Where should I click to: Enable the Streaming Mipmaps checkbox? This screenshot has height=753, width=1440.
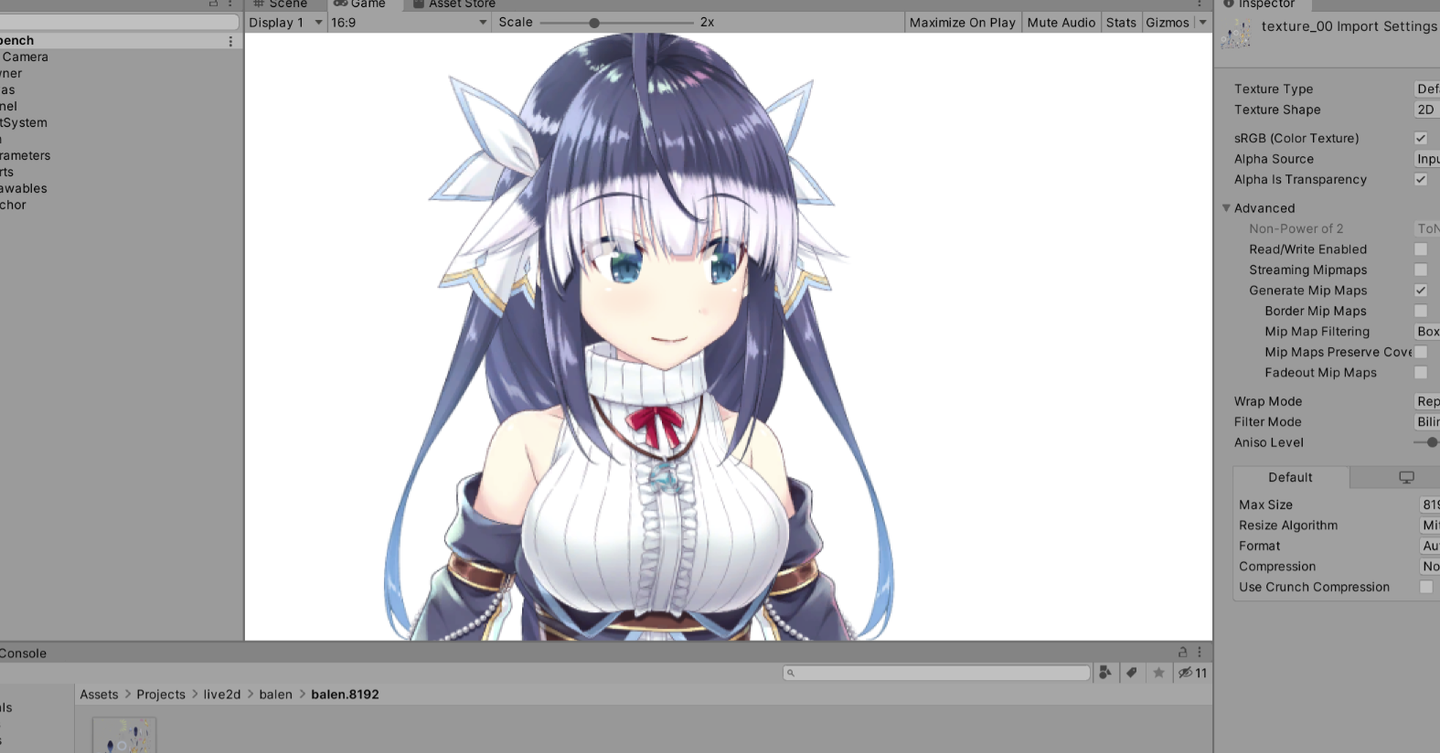(1420, 270)
